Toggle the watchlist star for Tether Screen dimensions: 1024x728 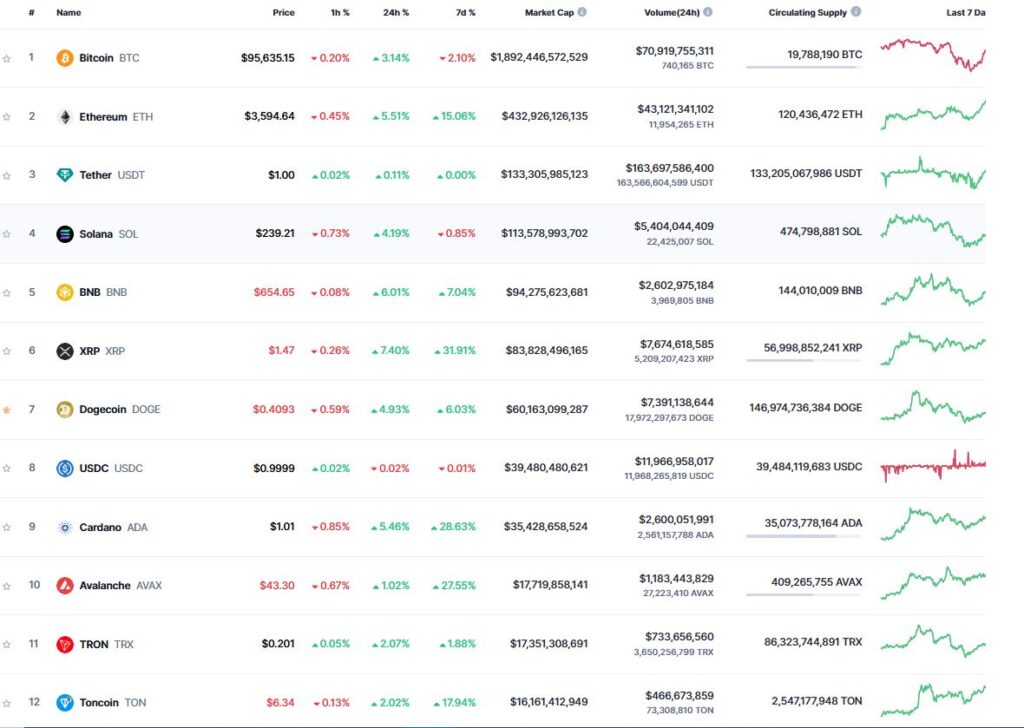[7, 176]
